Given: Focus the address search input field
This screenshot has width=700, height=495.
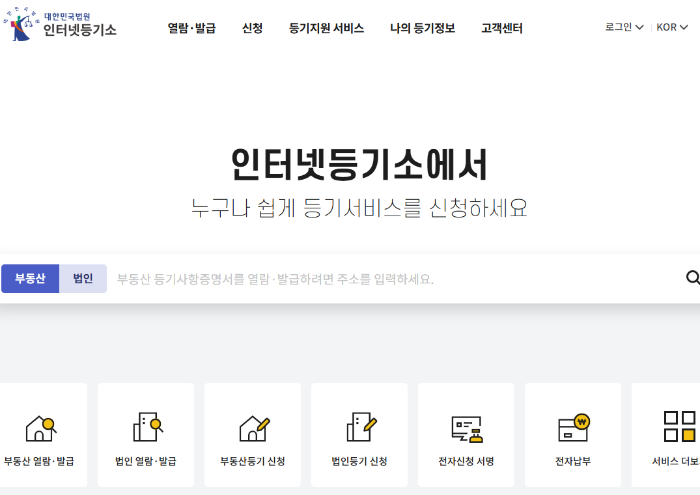Looking at the screenshot, I should point(397,279).
